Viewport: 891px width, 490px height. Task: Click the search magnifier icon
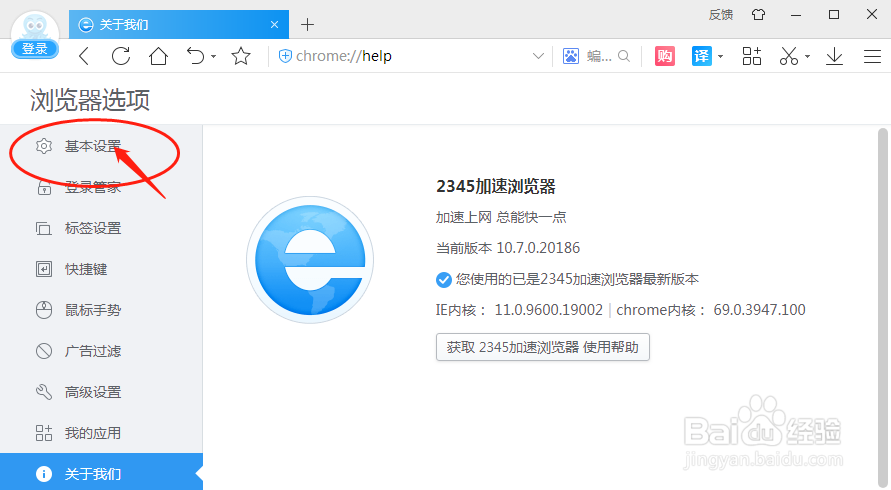(x=624, y=56)
